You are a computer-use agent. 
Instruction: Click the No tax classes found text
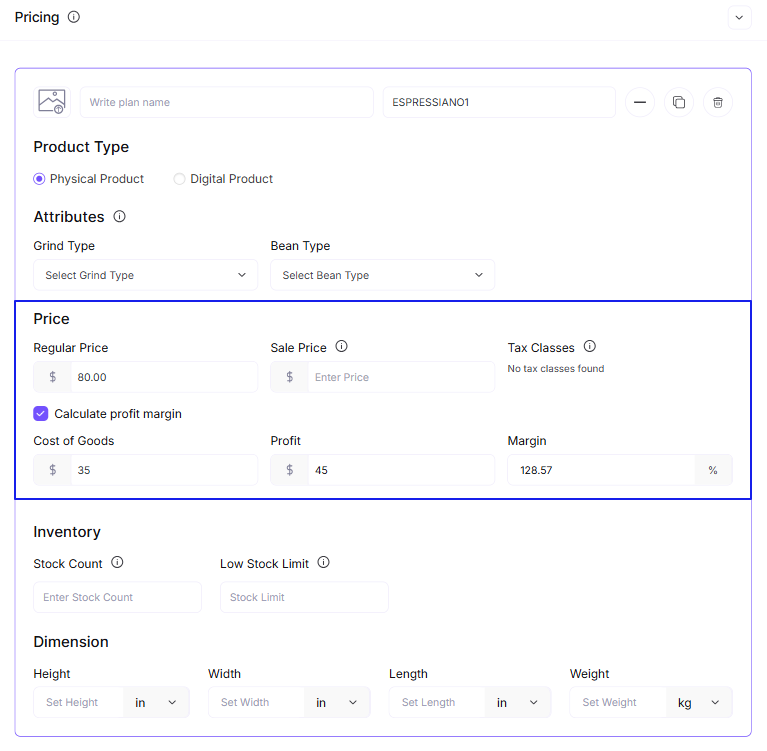[556, 368]
